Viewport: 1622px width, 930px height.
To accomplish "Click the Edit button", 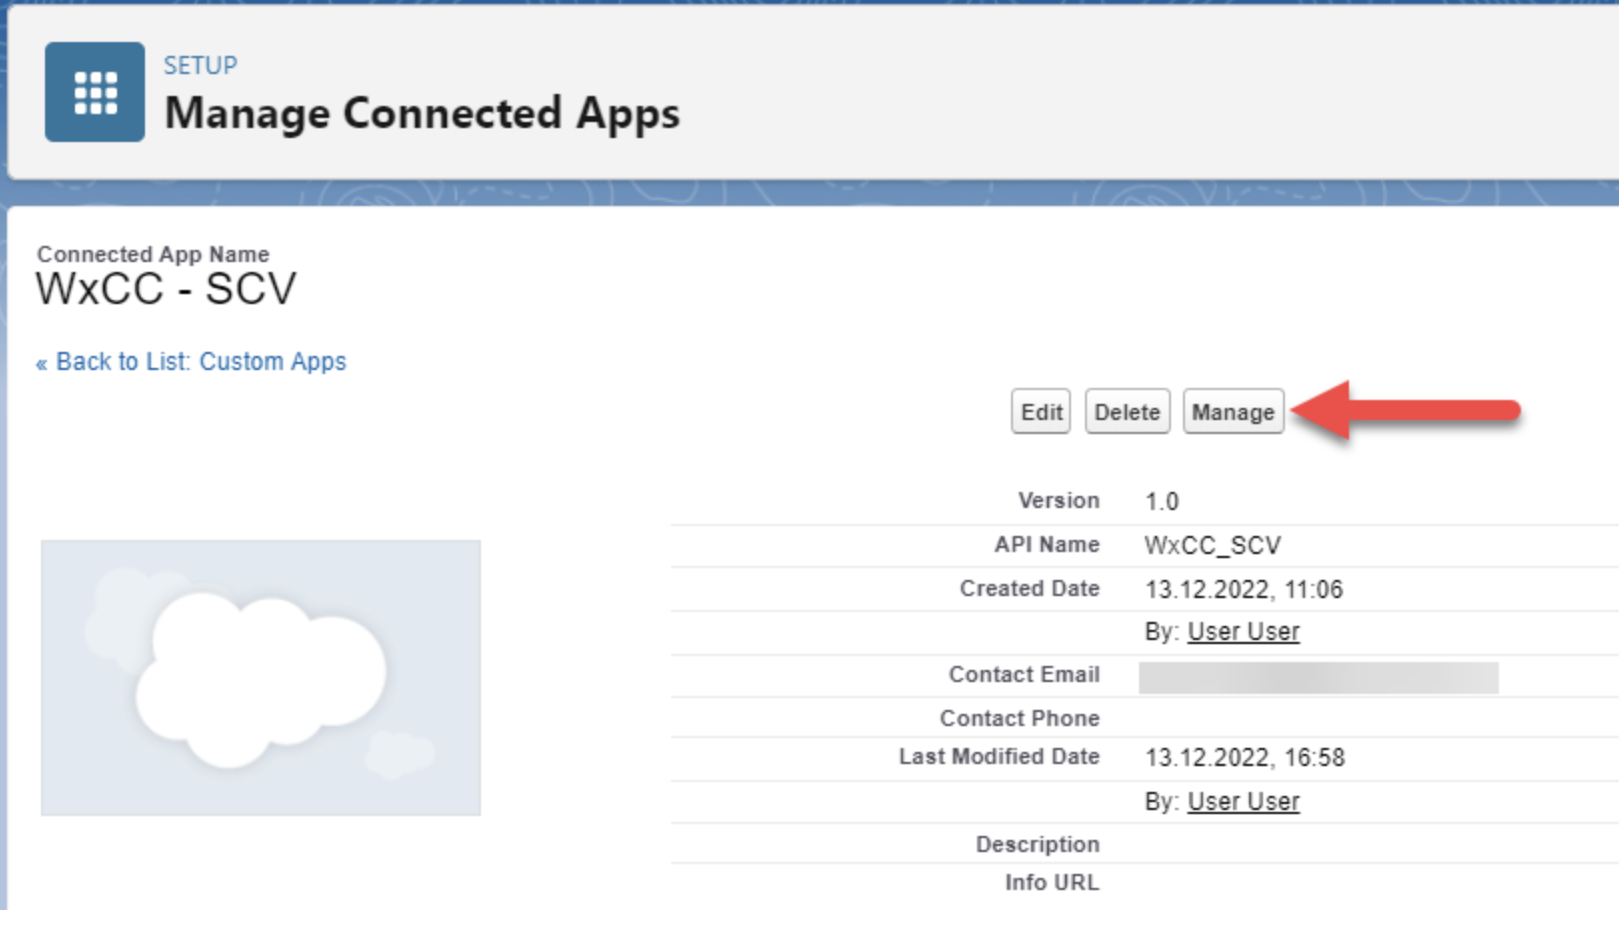I will pos(1041,412).
